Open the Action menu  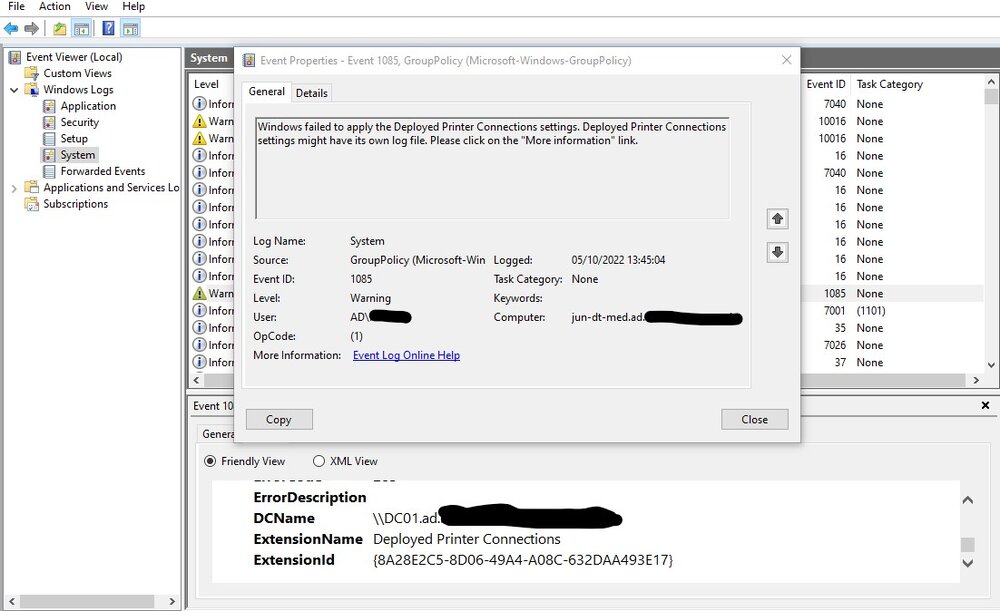click(x=55, y=6)
